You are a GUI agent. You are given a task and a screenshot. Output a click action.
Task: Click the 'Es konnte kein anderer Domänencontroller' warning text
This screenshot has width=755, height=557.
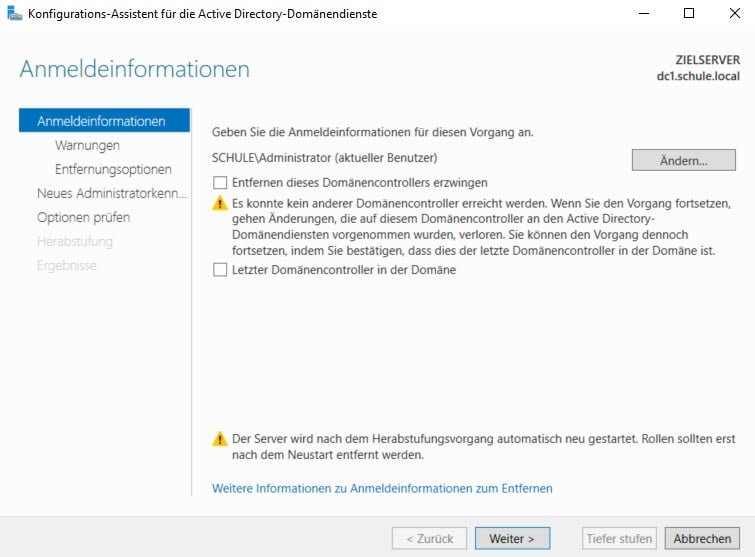click(x=483, y=227)
